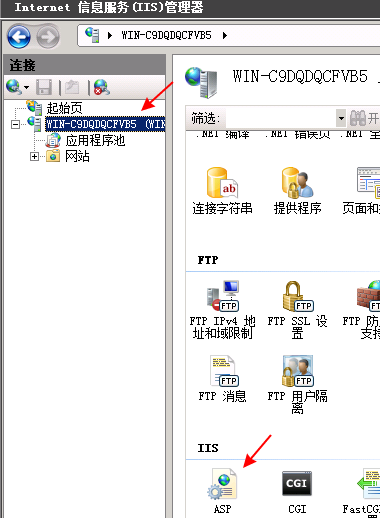The image size is (380, 518).
Task: Click the back navigation arrow
Action: pos(19,36)
